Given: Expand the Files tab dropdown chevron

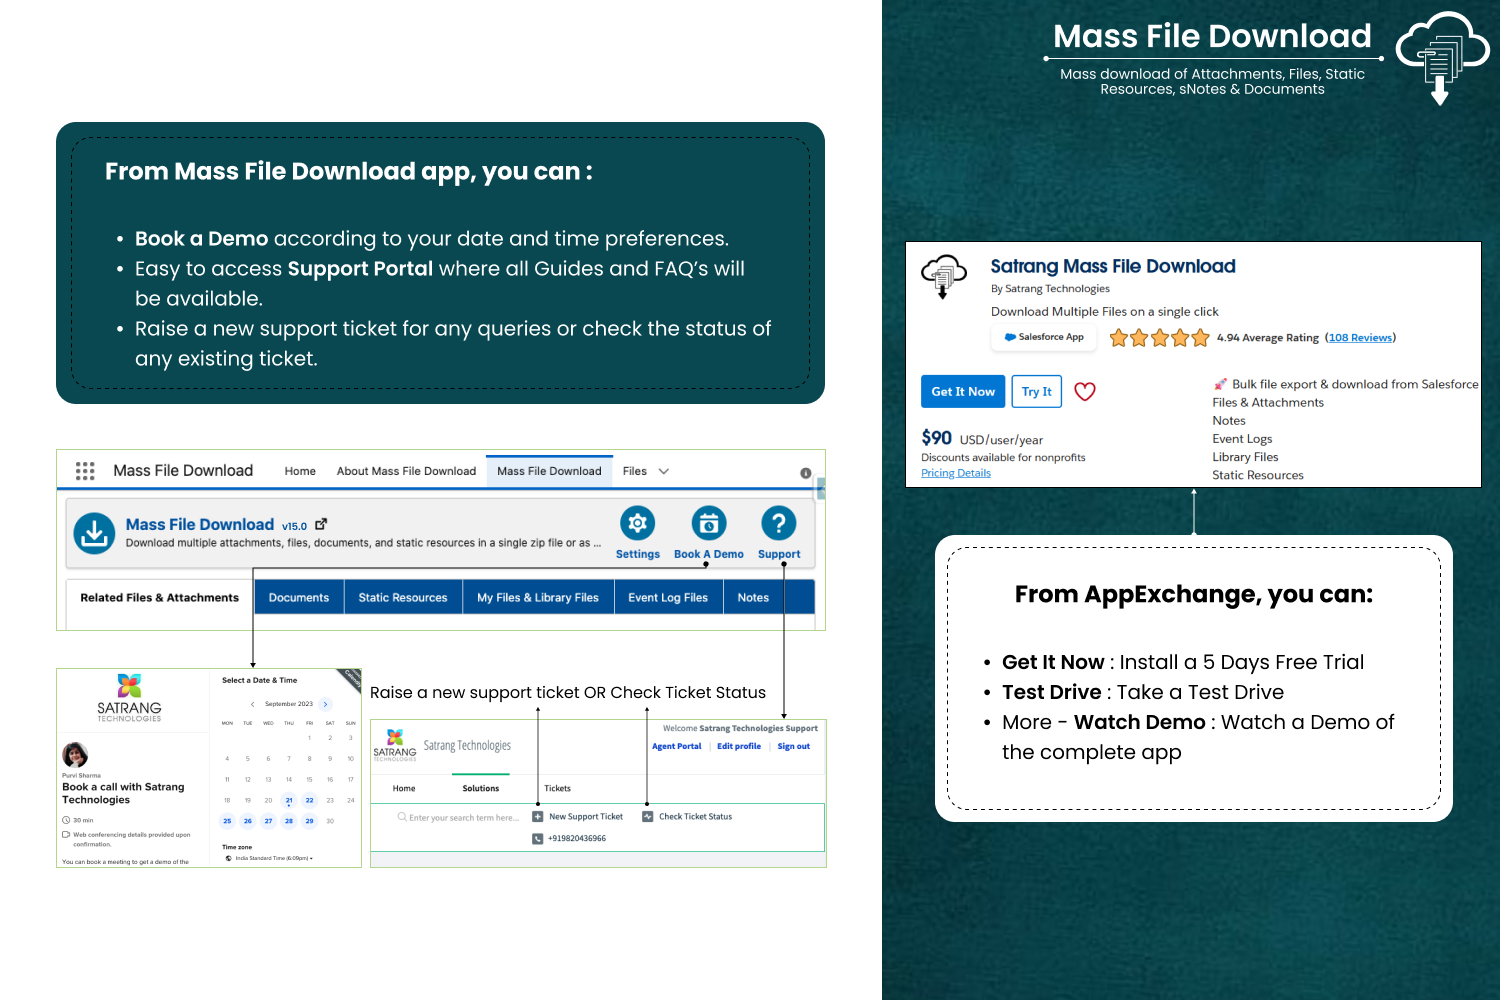Looking at the screenshot, I should (x=664, y=471).
